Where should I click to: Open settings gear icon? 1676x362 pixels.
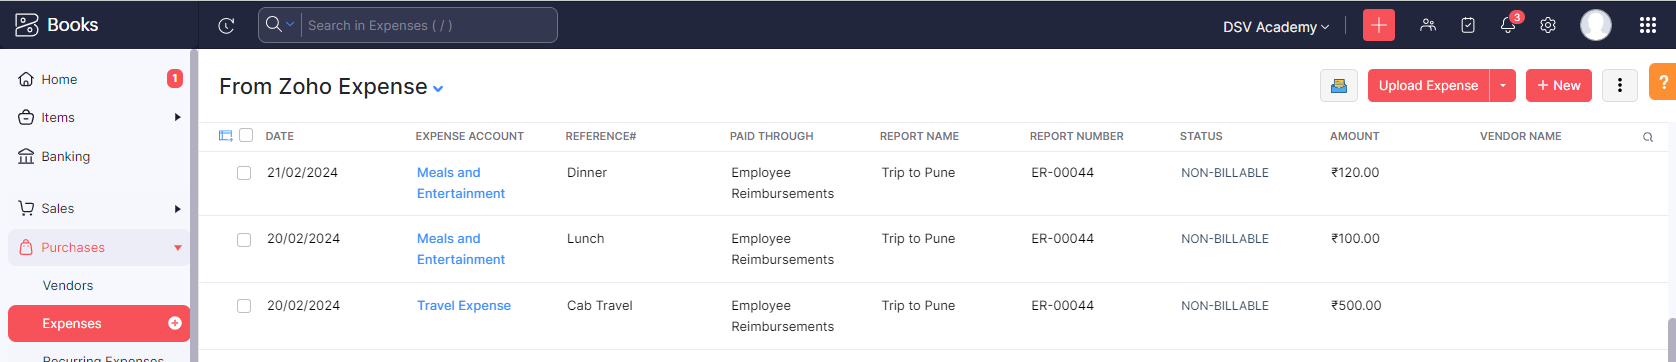tap(1548, 26)
